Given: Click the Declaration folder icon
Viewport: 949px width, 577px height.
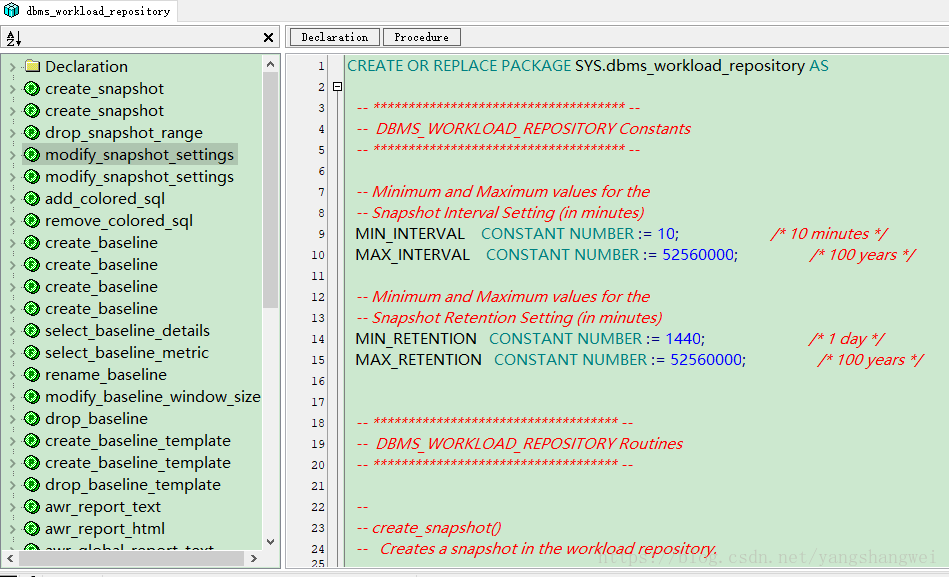Looking at the screenshot, I should click(31, 67).
